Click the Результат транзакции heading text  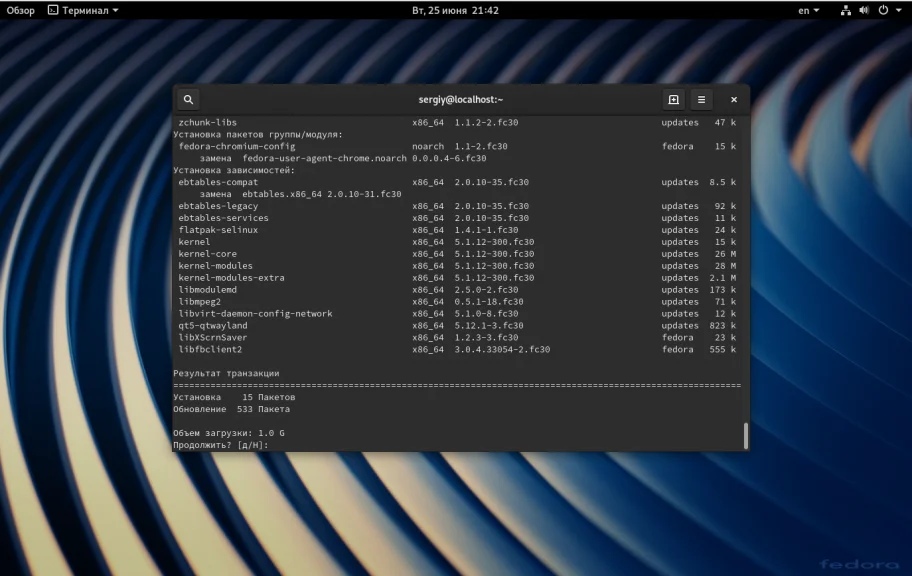tap(226, 373)
